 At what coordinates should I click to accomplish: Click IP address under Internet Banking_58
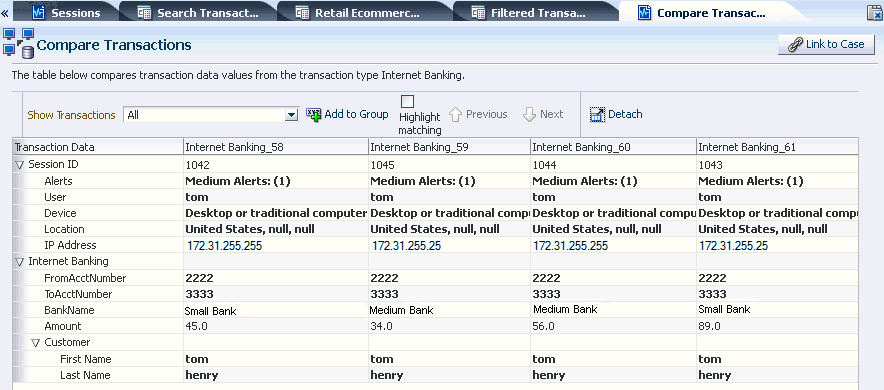coord(224,246)
